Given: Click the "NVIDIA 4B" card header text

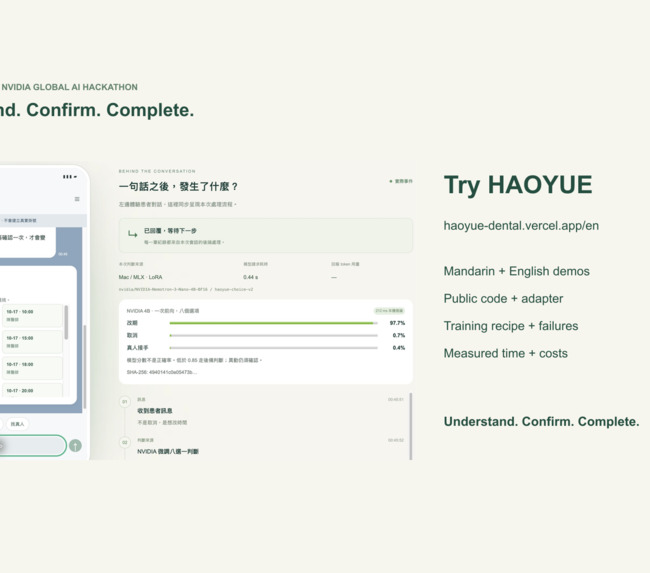Looking at the screenshot, I should coord(163,311).
